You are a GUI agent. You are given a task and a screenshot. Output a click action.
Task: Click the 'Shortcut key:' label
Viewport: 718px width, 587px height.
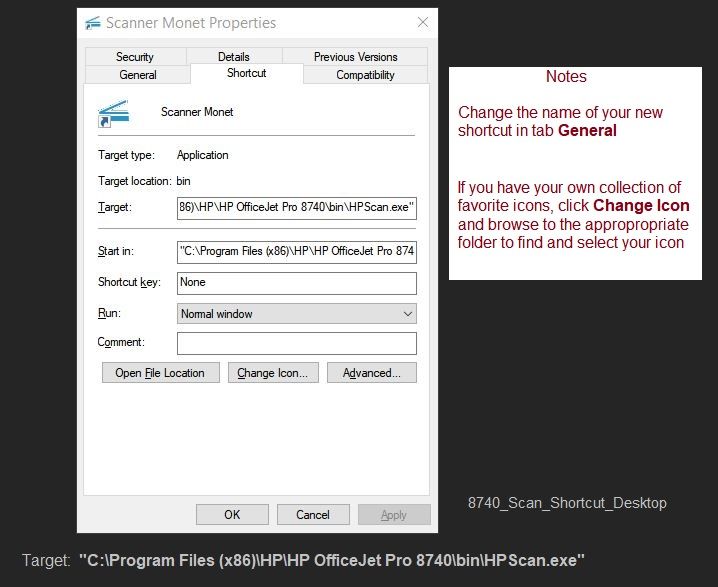click(x=129, y=282)
